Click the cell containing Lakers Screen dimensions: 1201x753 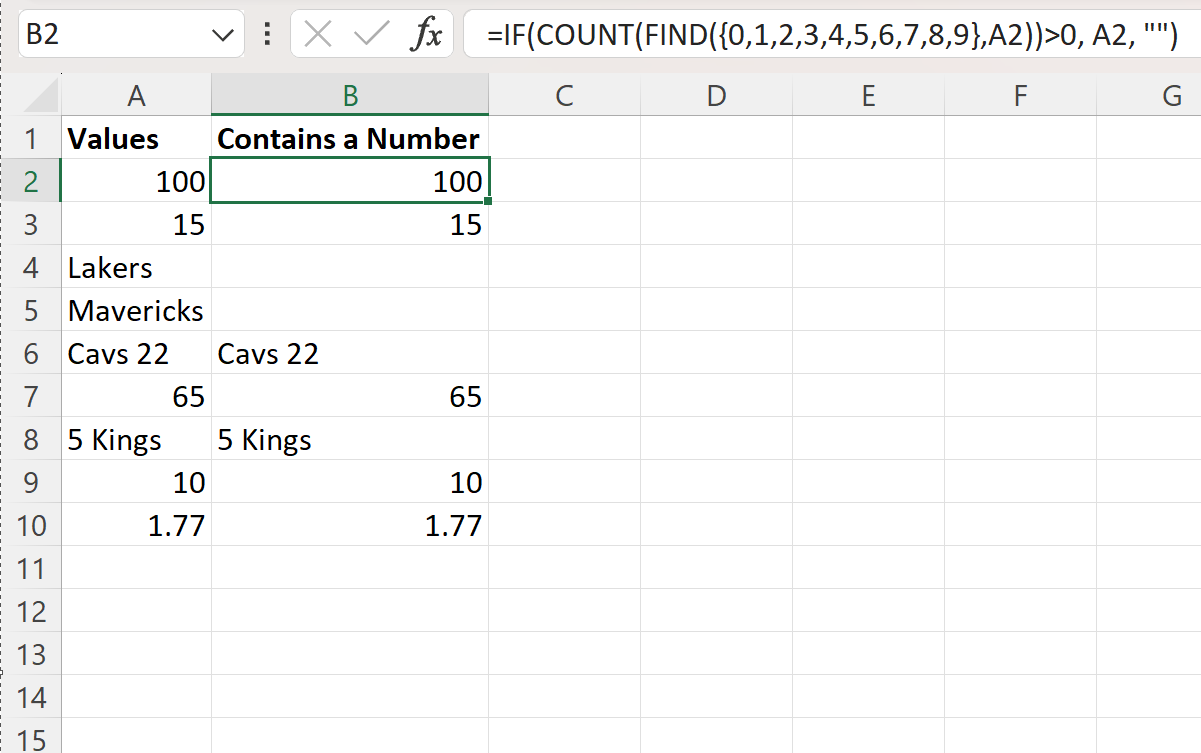coord(136,267)
